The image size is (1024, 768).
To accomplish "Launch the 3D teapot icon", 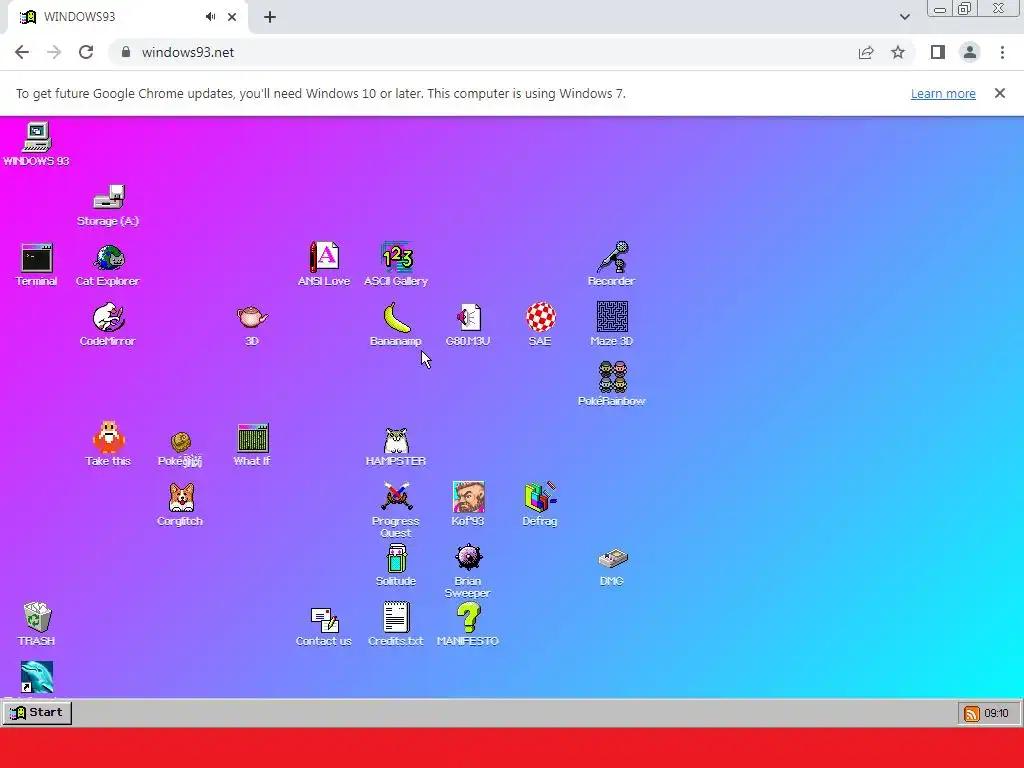I will (x=252, y=318).
